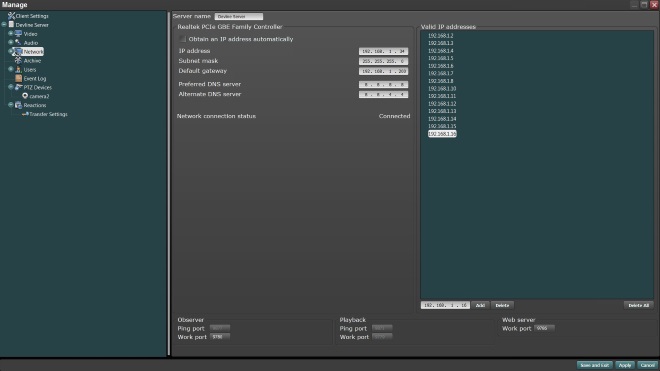
Task: Collapse the PTZ Devices tree node
Action: pyautogui.click(x=11, y=87)
